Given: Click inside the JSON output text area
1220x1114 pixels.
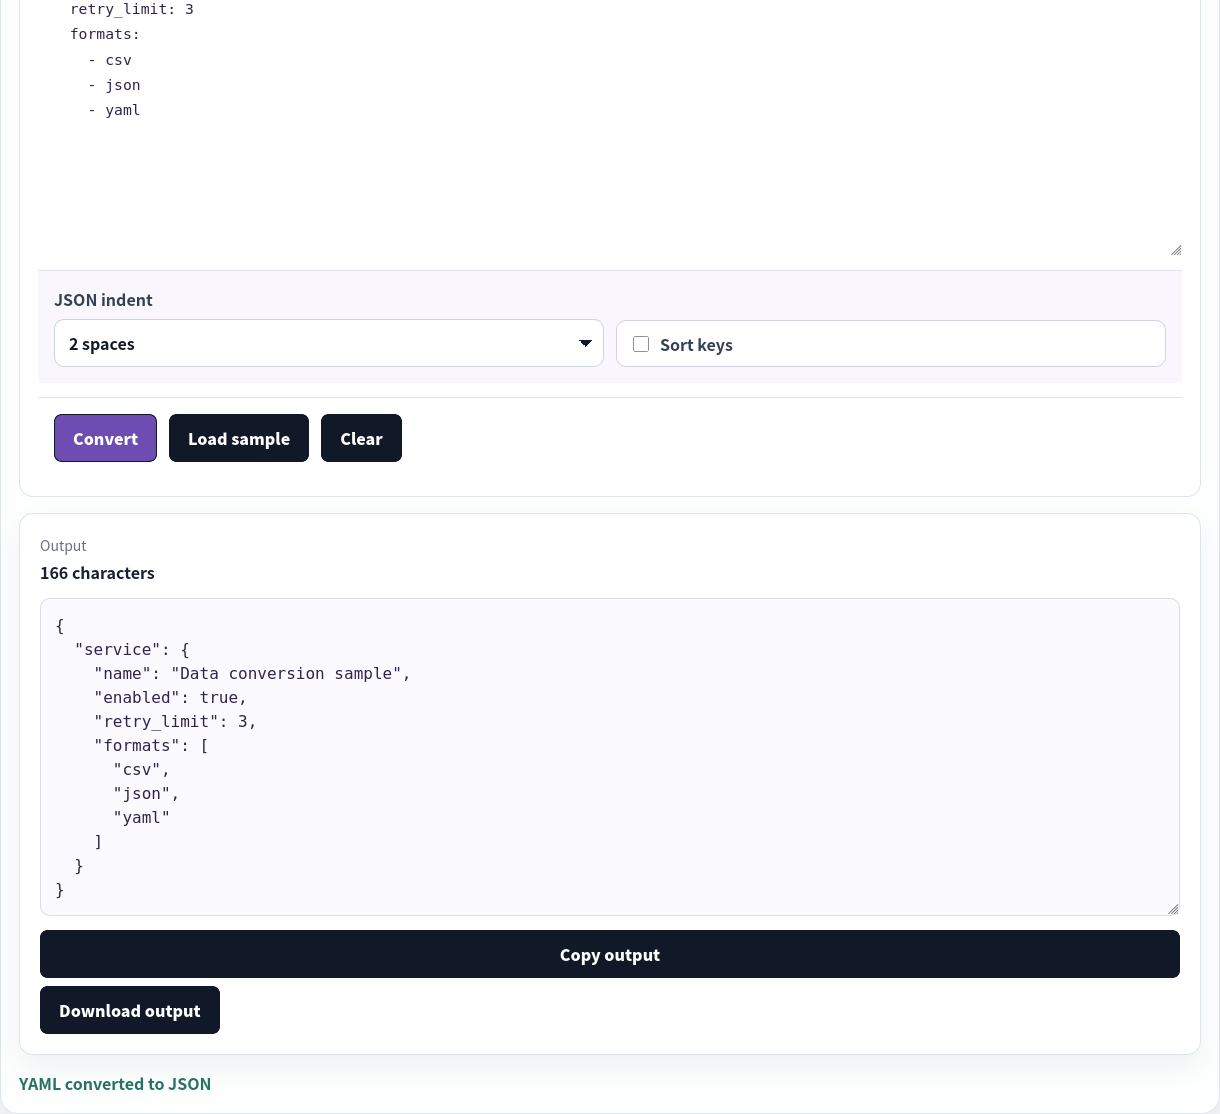Looking at the screenshot, I should 610,757.
